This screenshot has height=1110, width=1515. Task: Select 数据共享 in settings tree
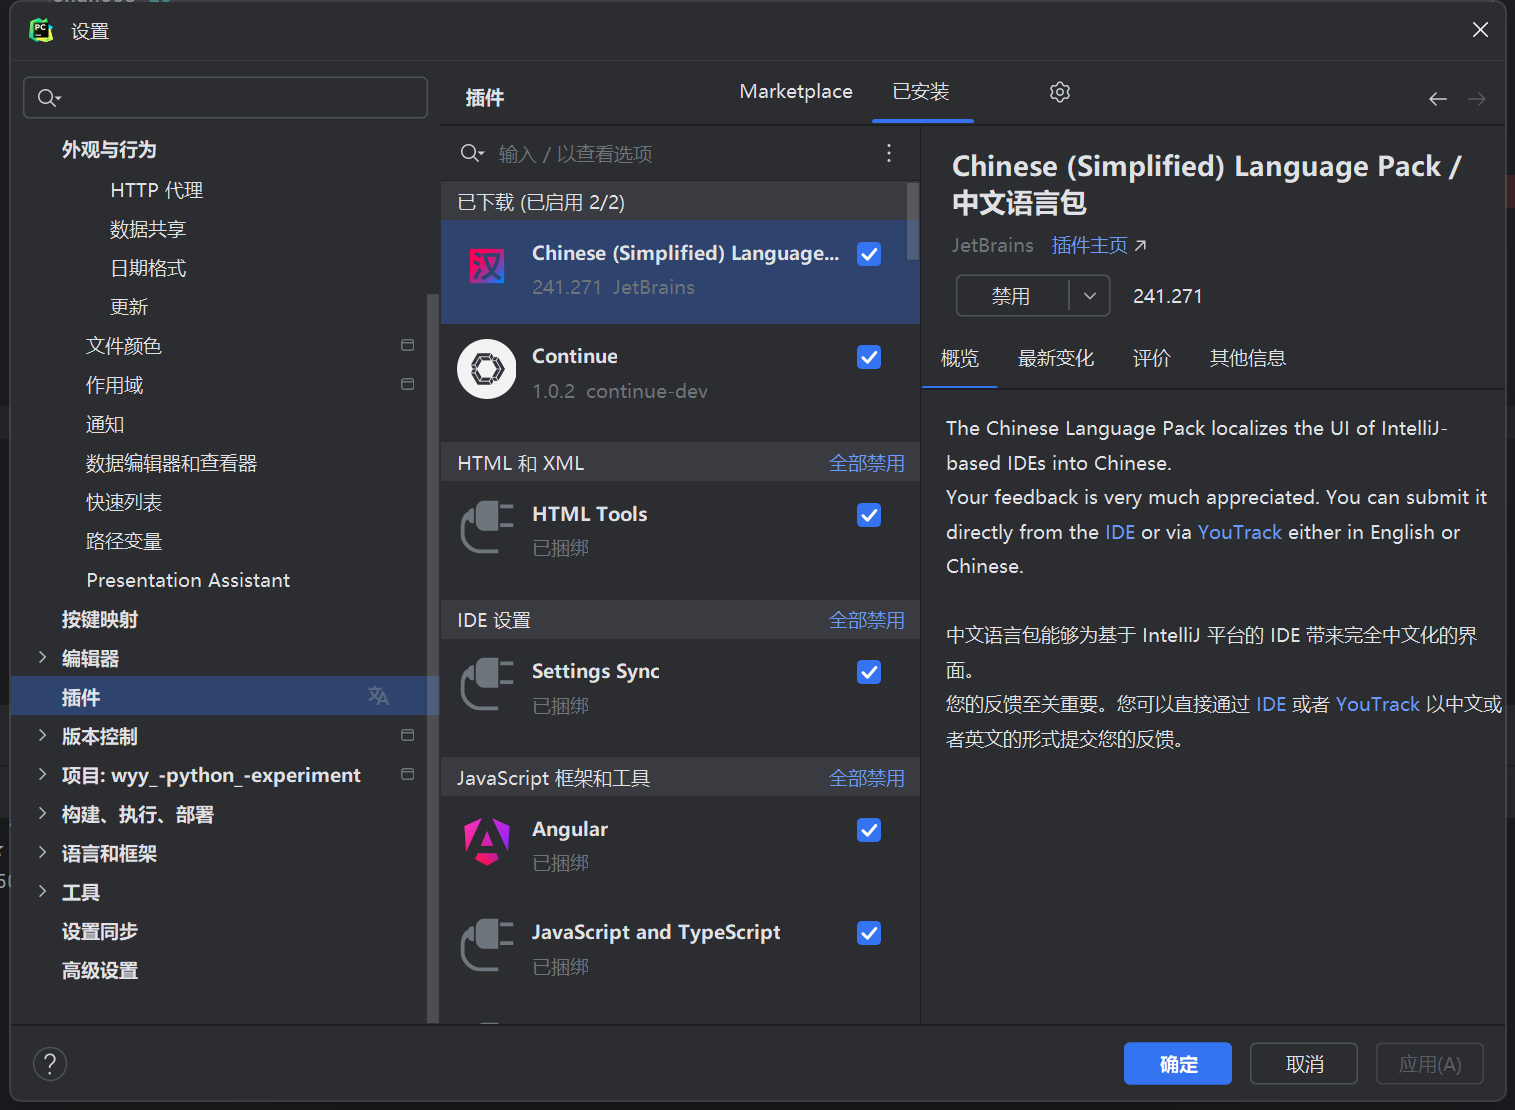pos(148,229)
